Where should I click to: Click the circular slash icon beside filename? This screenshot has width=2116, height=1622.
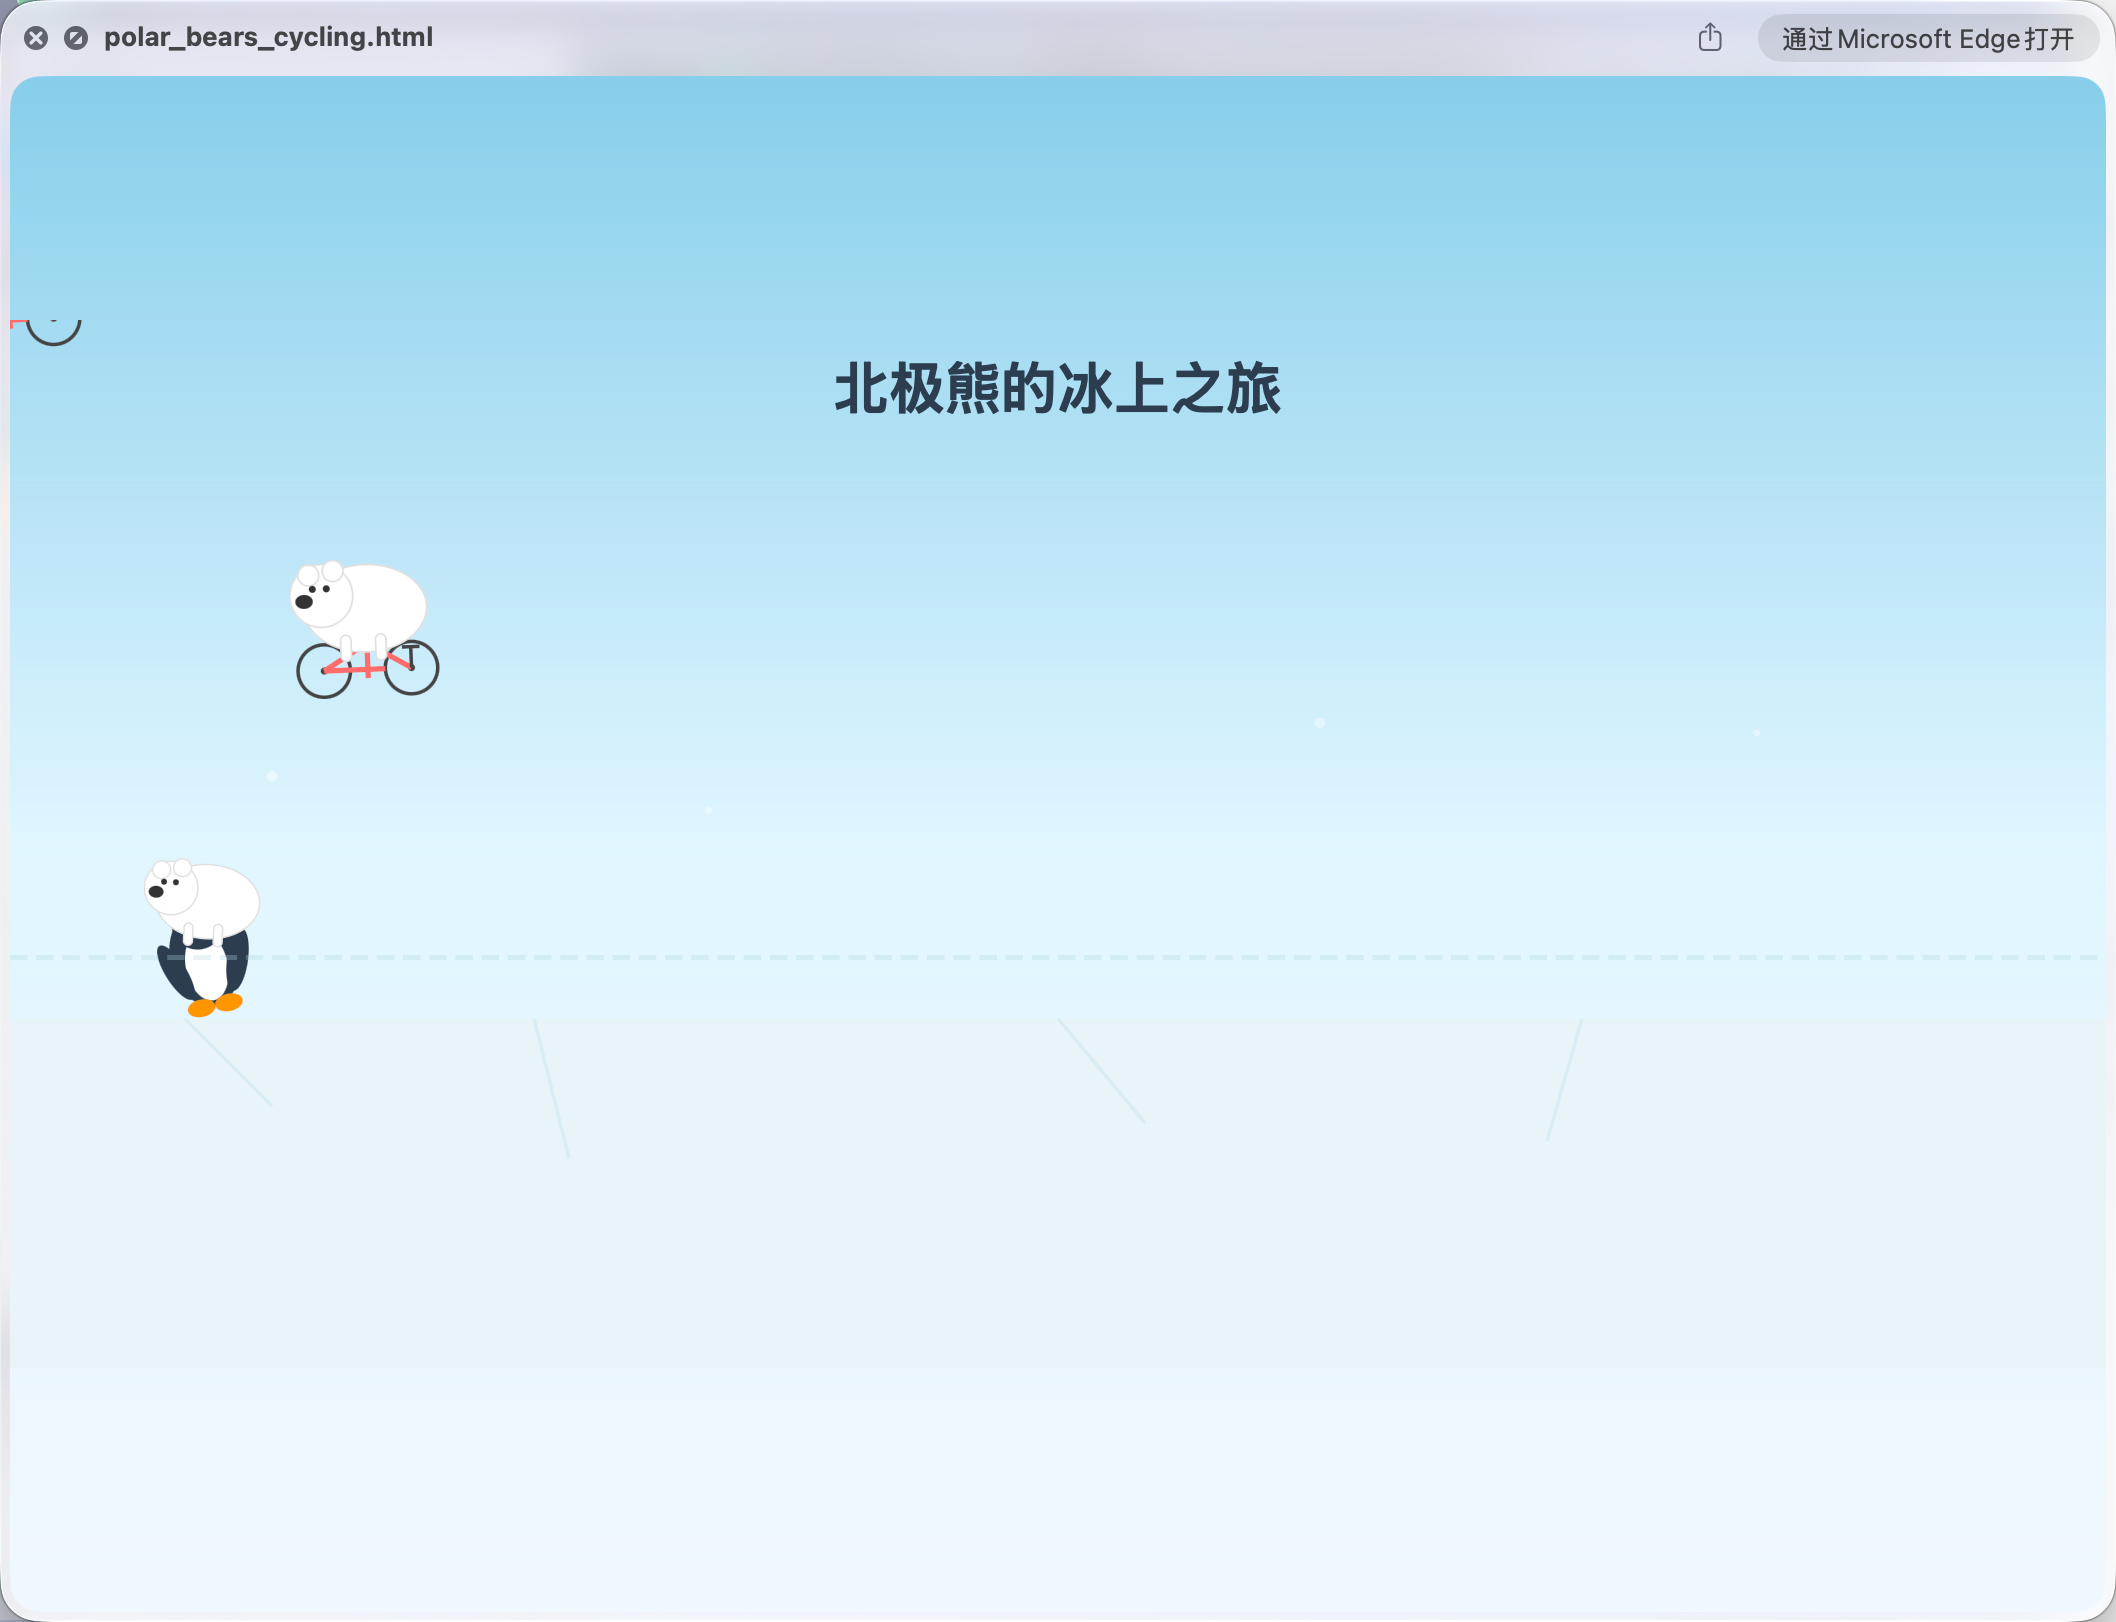[76, 38]
